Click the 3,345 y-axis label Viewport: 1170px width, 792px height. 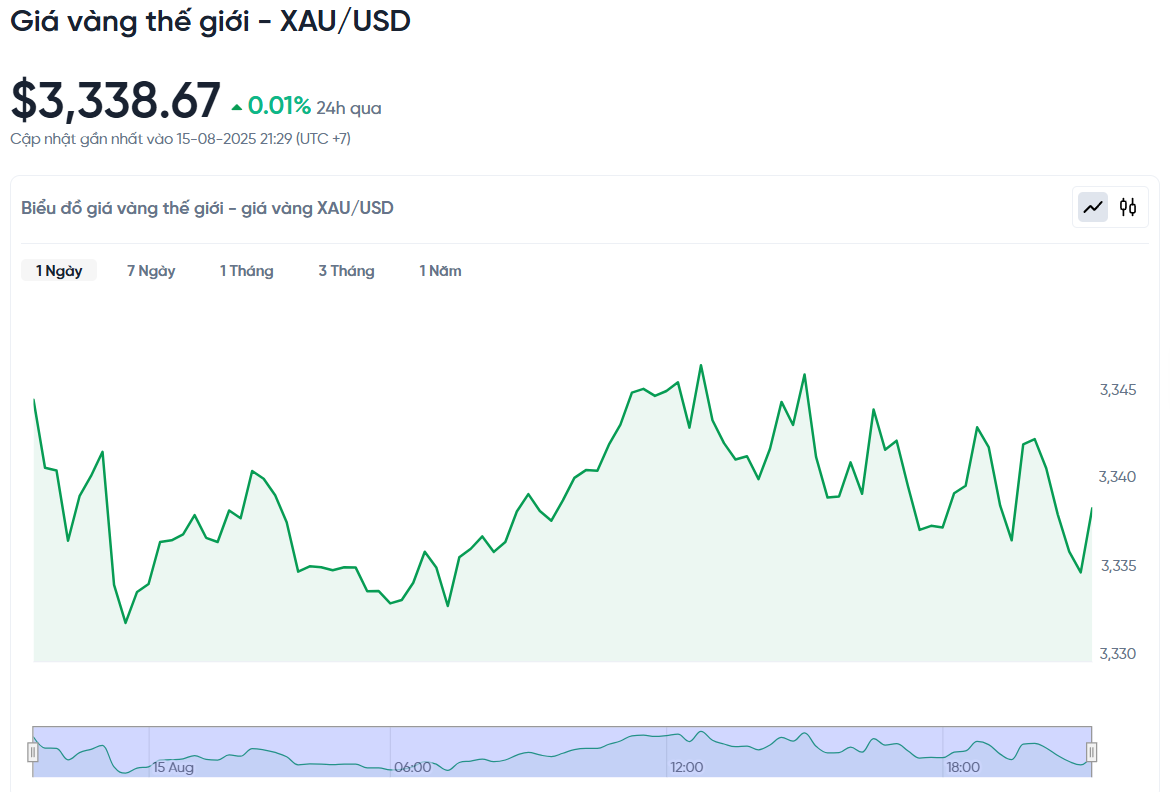[x=1118, y=390]
